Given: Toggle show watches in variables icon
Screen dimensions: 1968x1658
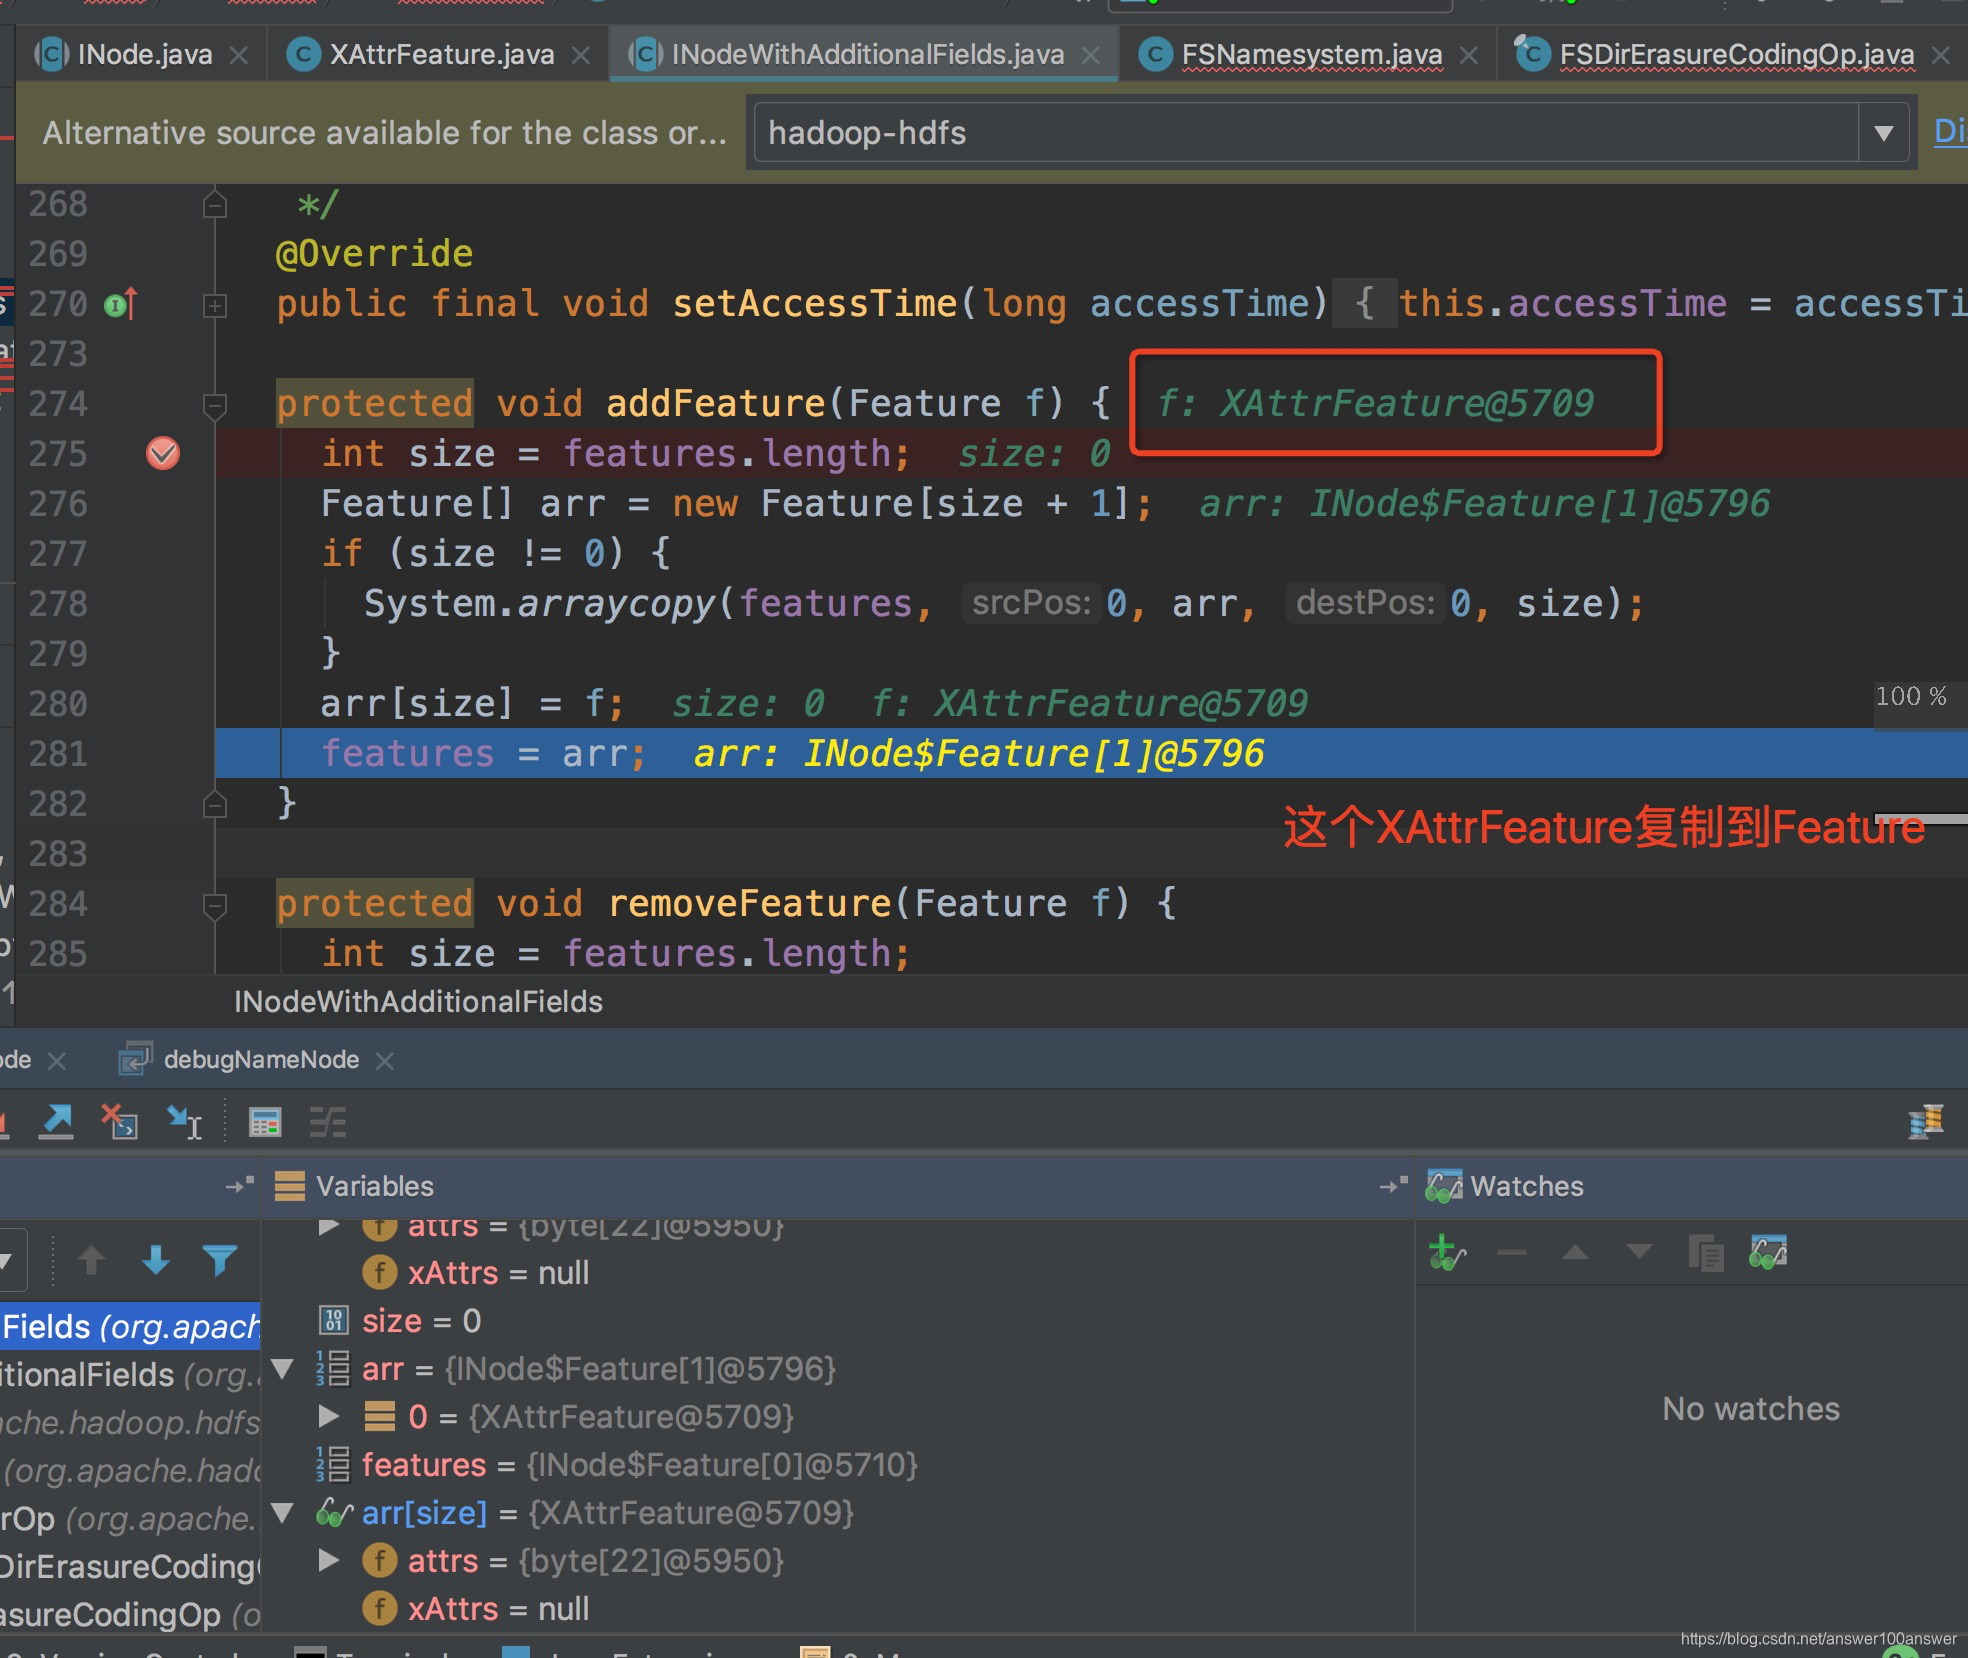Looking at the screenshot, I should tap(1767, 1252).
